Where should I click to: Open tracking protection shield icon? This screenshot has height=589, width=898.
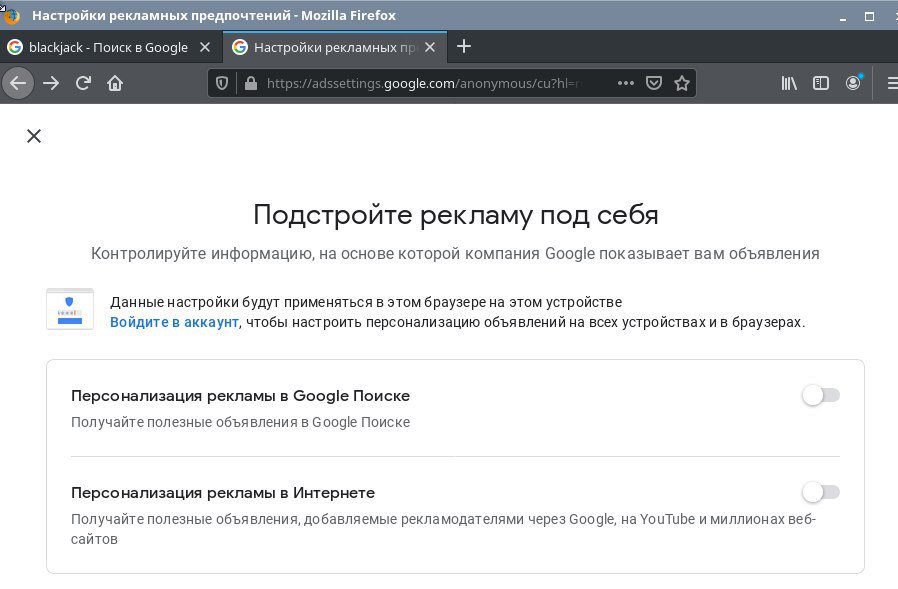coord(222,84)
